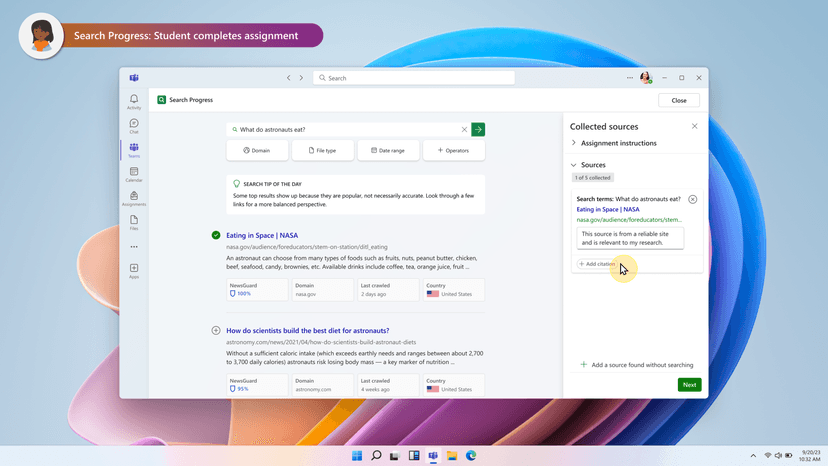
Task: Open the Domain filter
Action: pyautogui.click(x=257, y=151)
